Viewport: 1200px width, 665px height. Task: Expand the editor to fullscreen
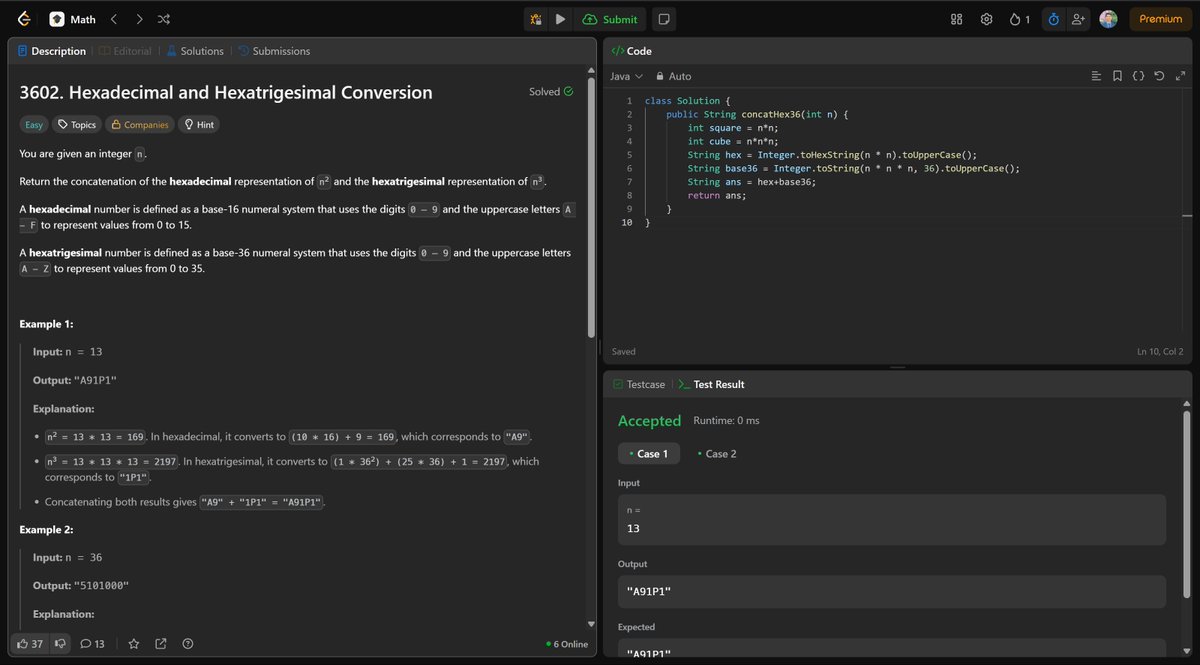pos(1180,76)
